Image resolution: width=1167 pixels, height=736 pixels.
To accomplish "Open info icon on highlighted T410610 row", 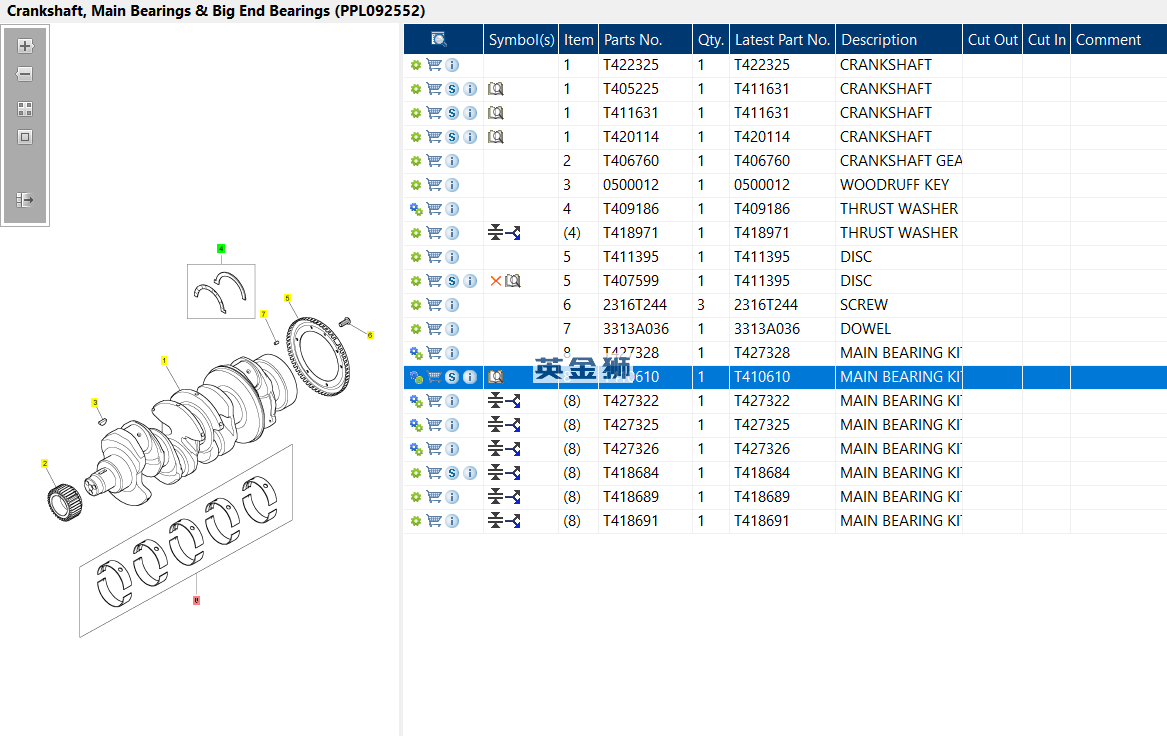I will point(470,377).
